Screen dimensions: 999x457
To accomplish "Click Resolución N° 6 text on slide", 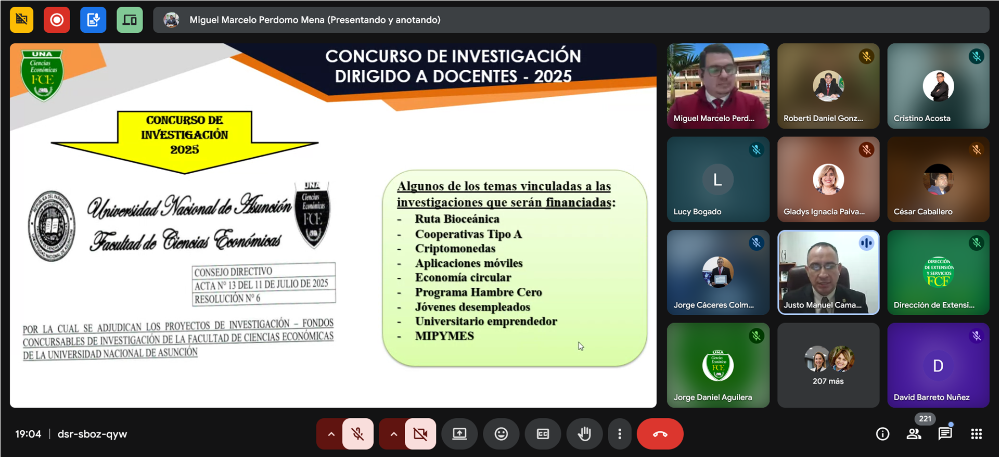I will coord(227,298).
